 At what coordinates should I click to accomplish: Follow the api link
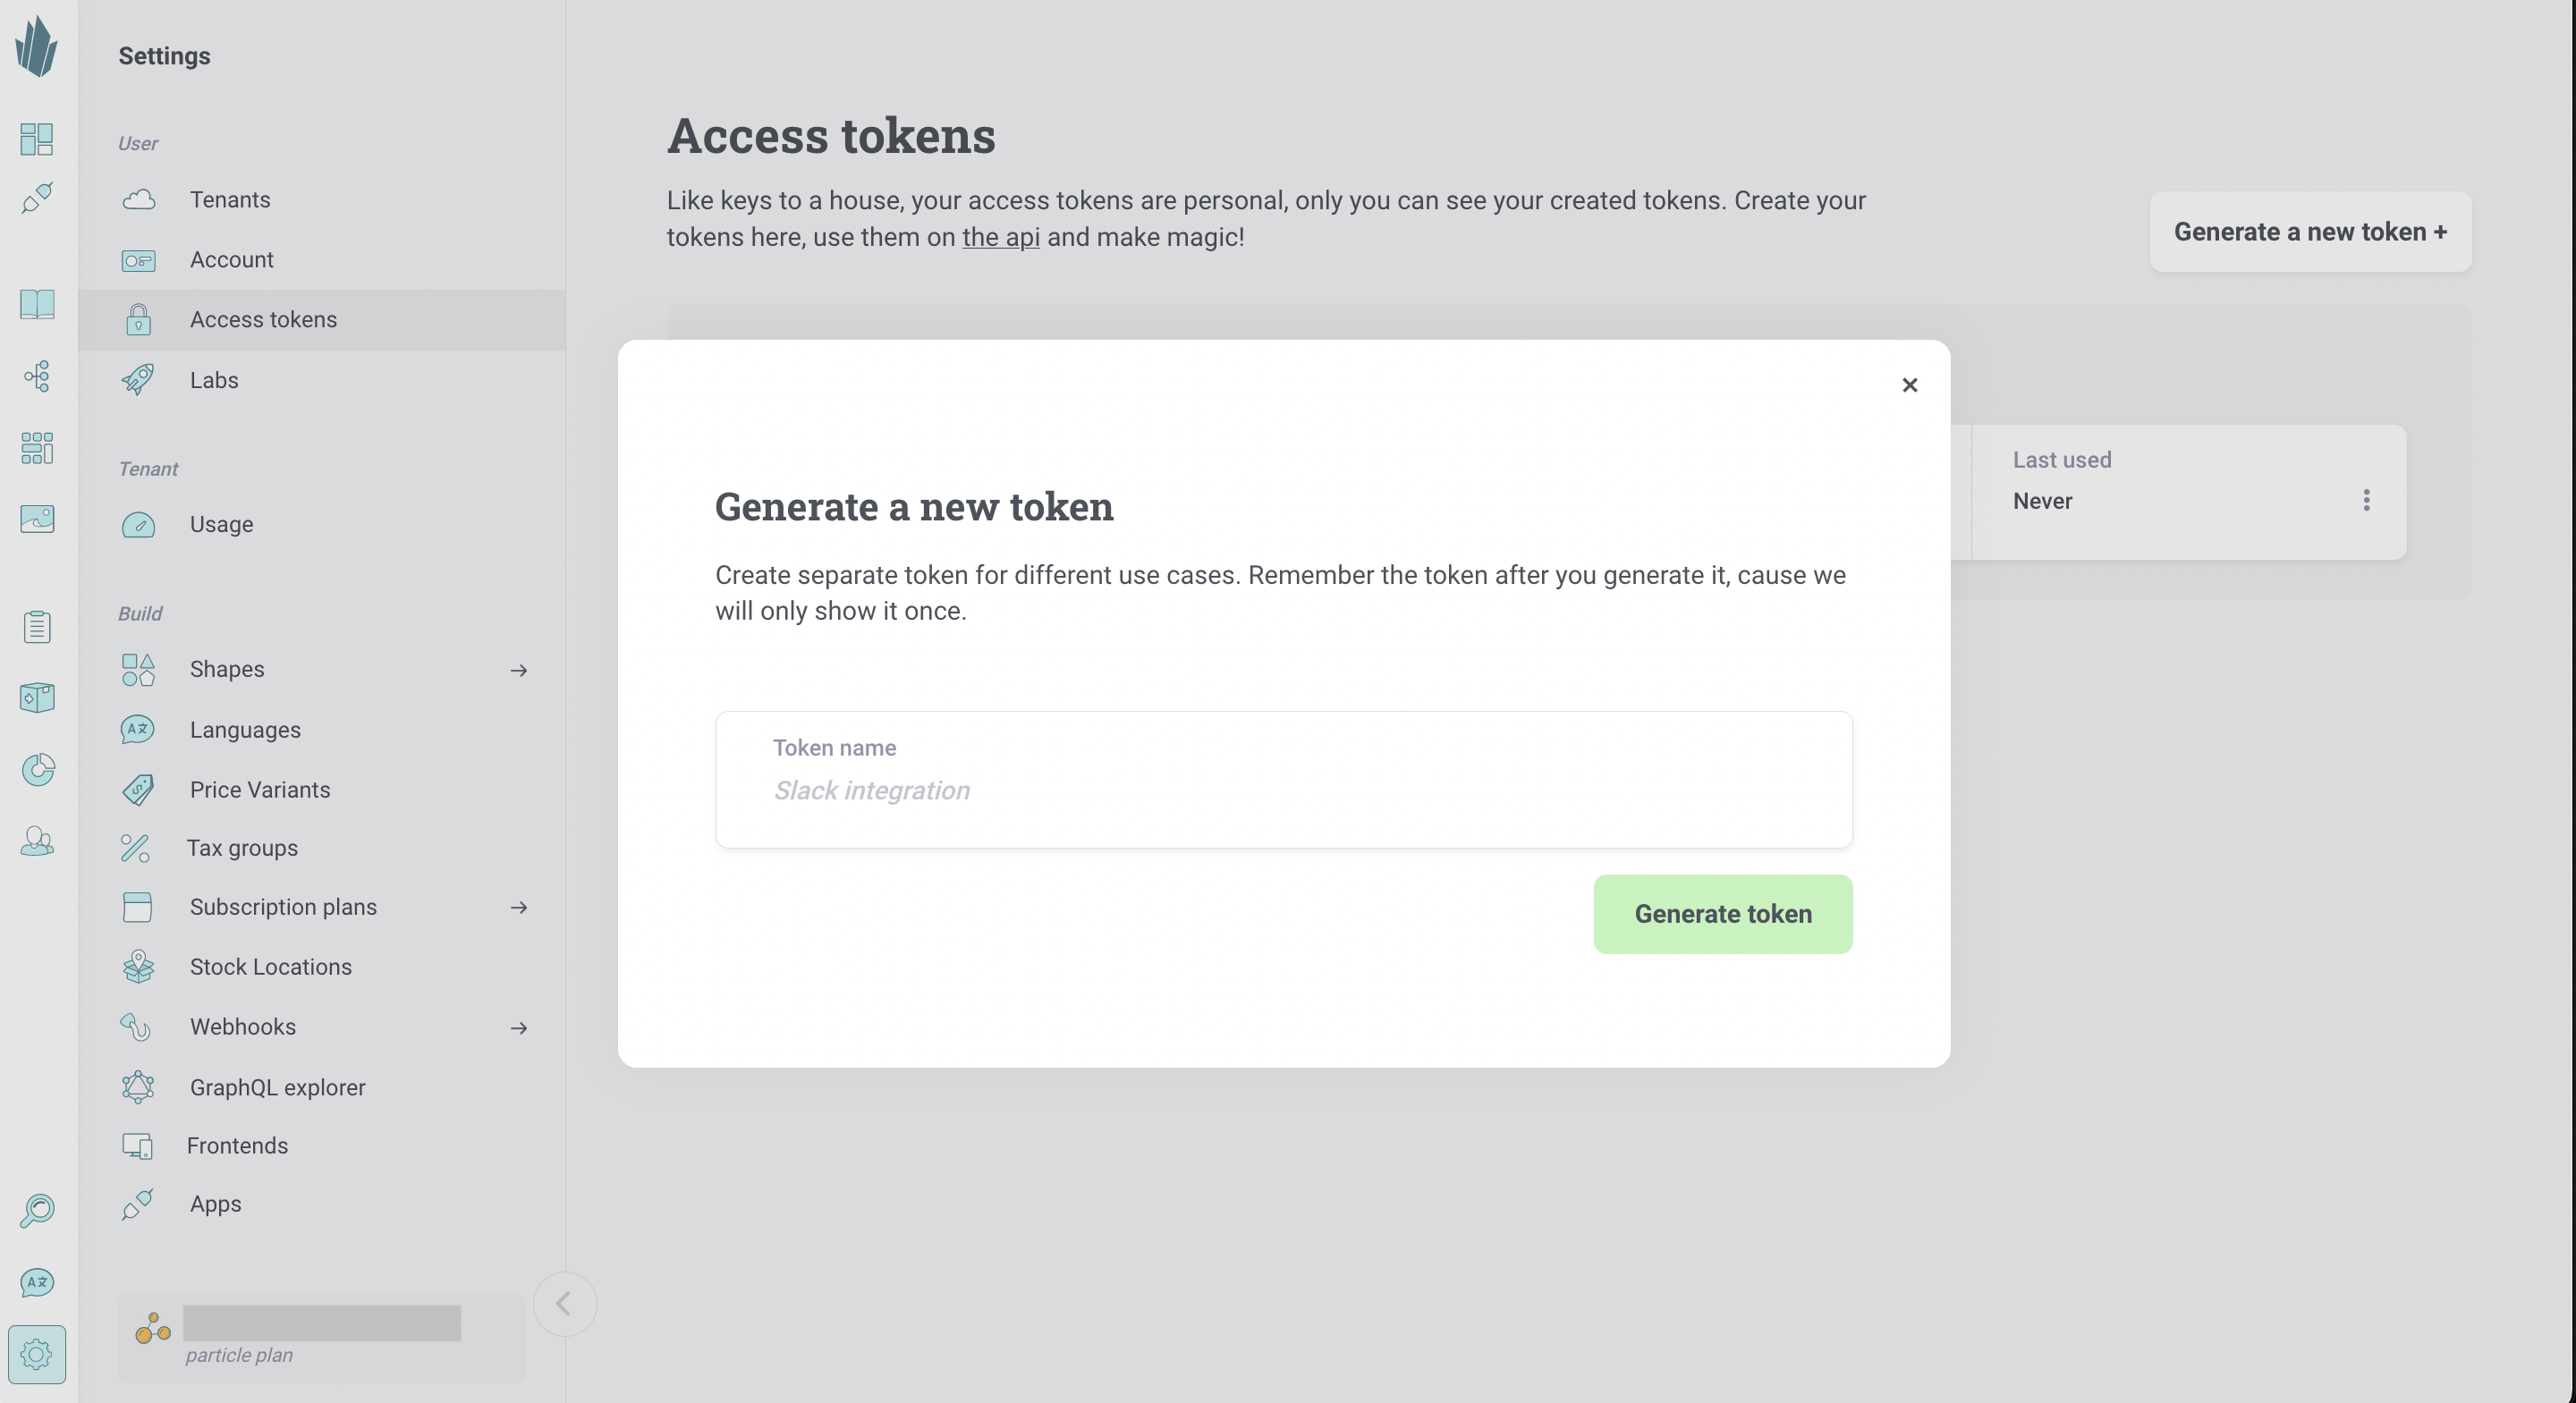point(1000,237)
